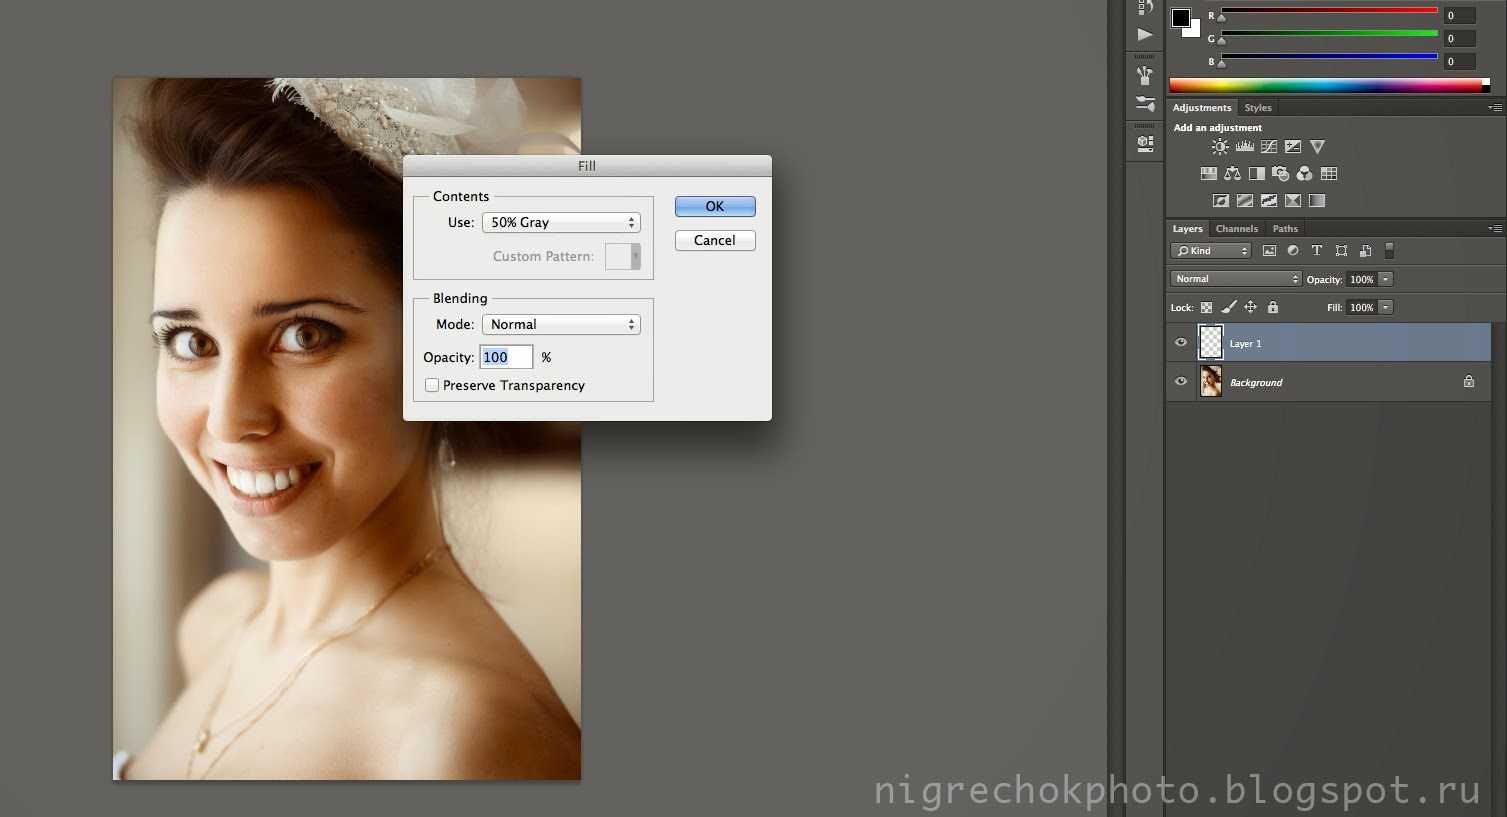The height and width of the screenshot is (817, 1507).
Task: Click the Color Balance scales icon
Action: [1232, 174]
